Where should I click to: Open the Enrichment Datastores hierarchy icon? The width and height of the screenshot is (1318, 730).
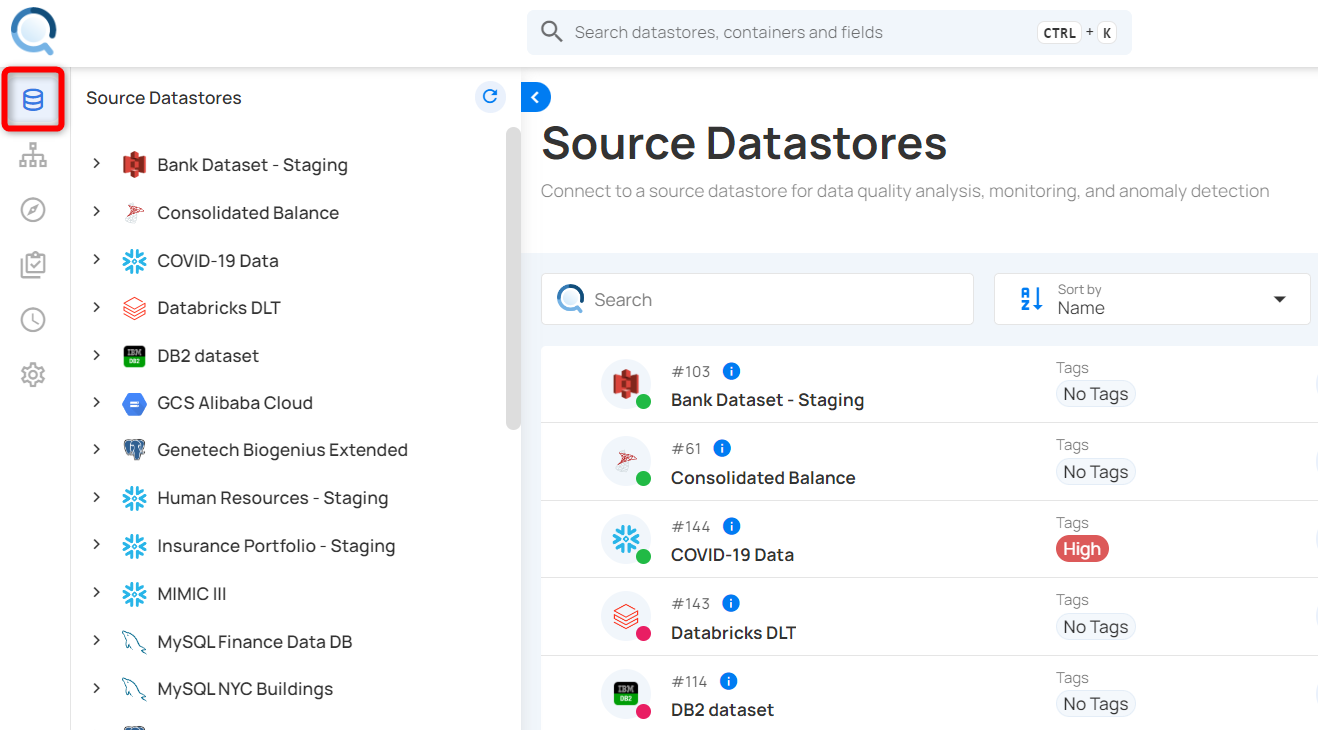[x=33, y=155]
